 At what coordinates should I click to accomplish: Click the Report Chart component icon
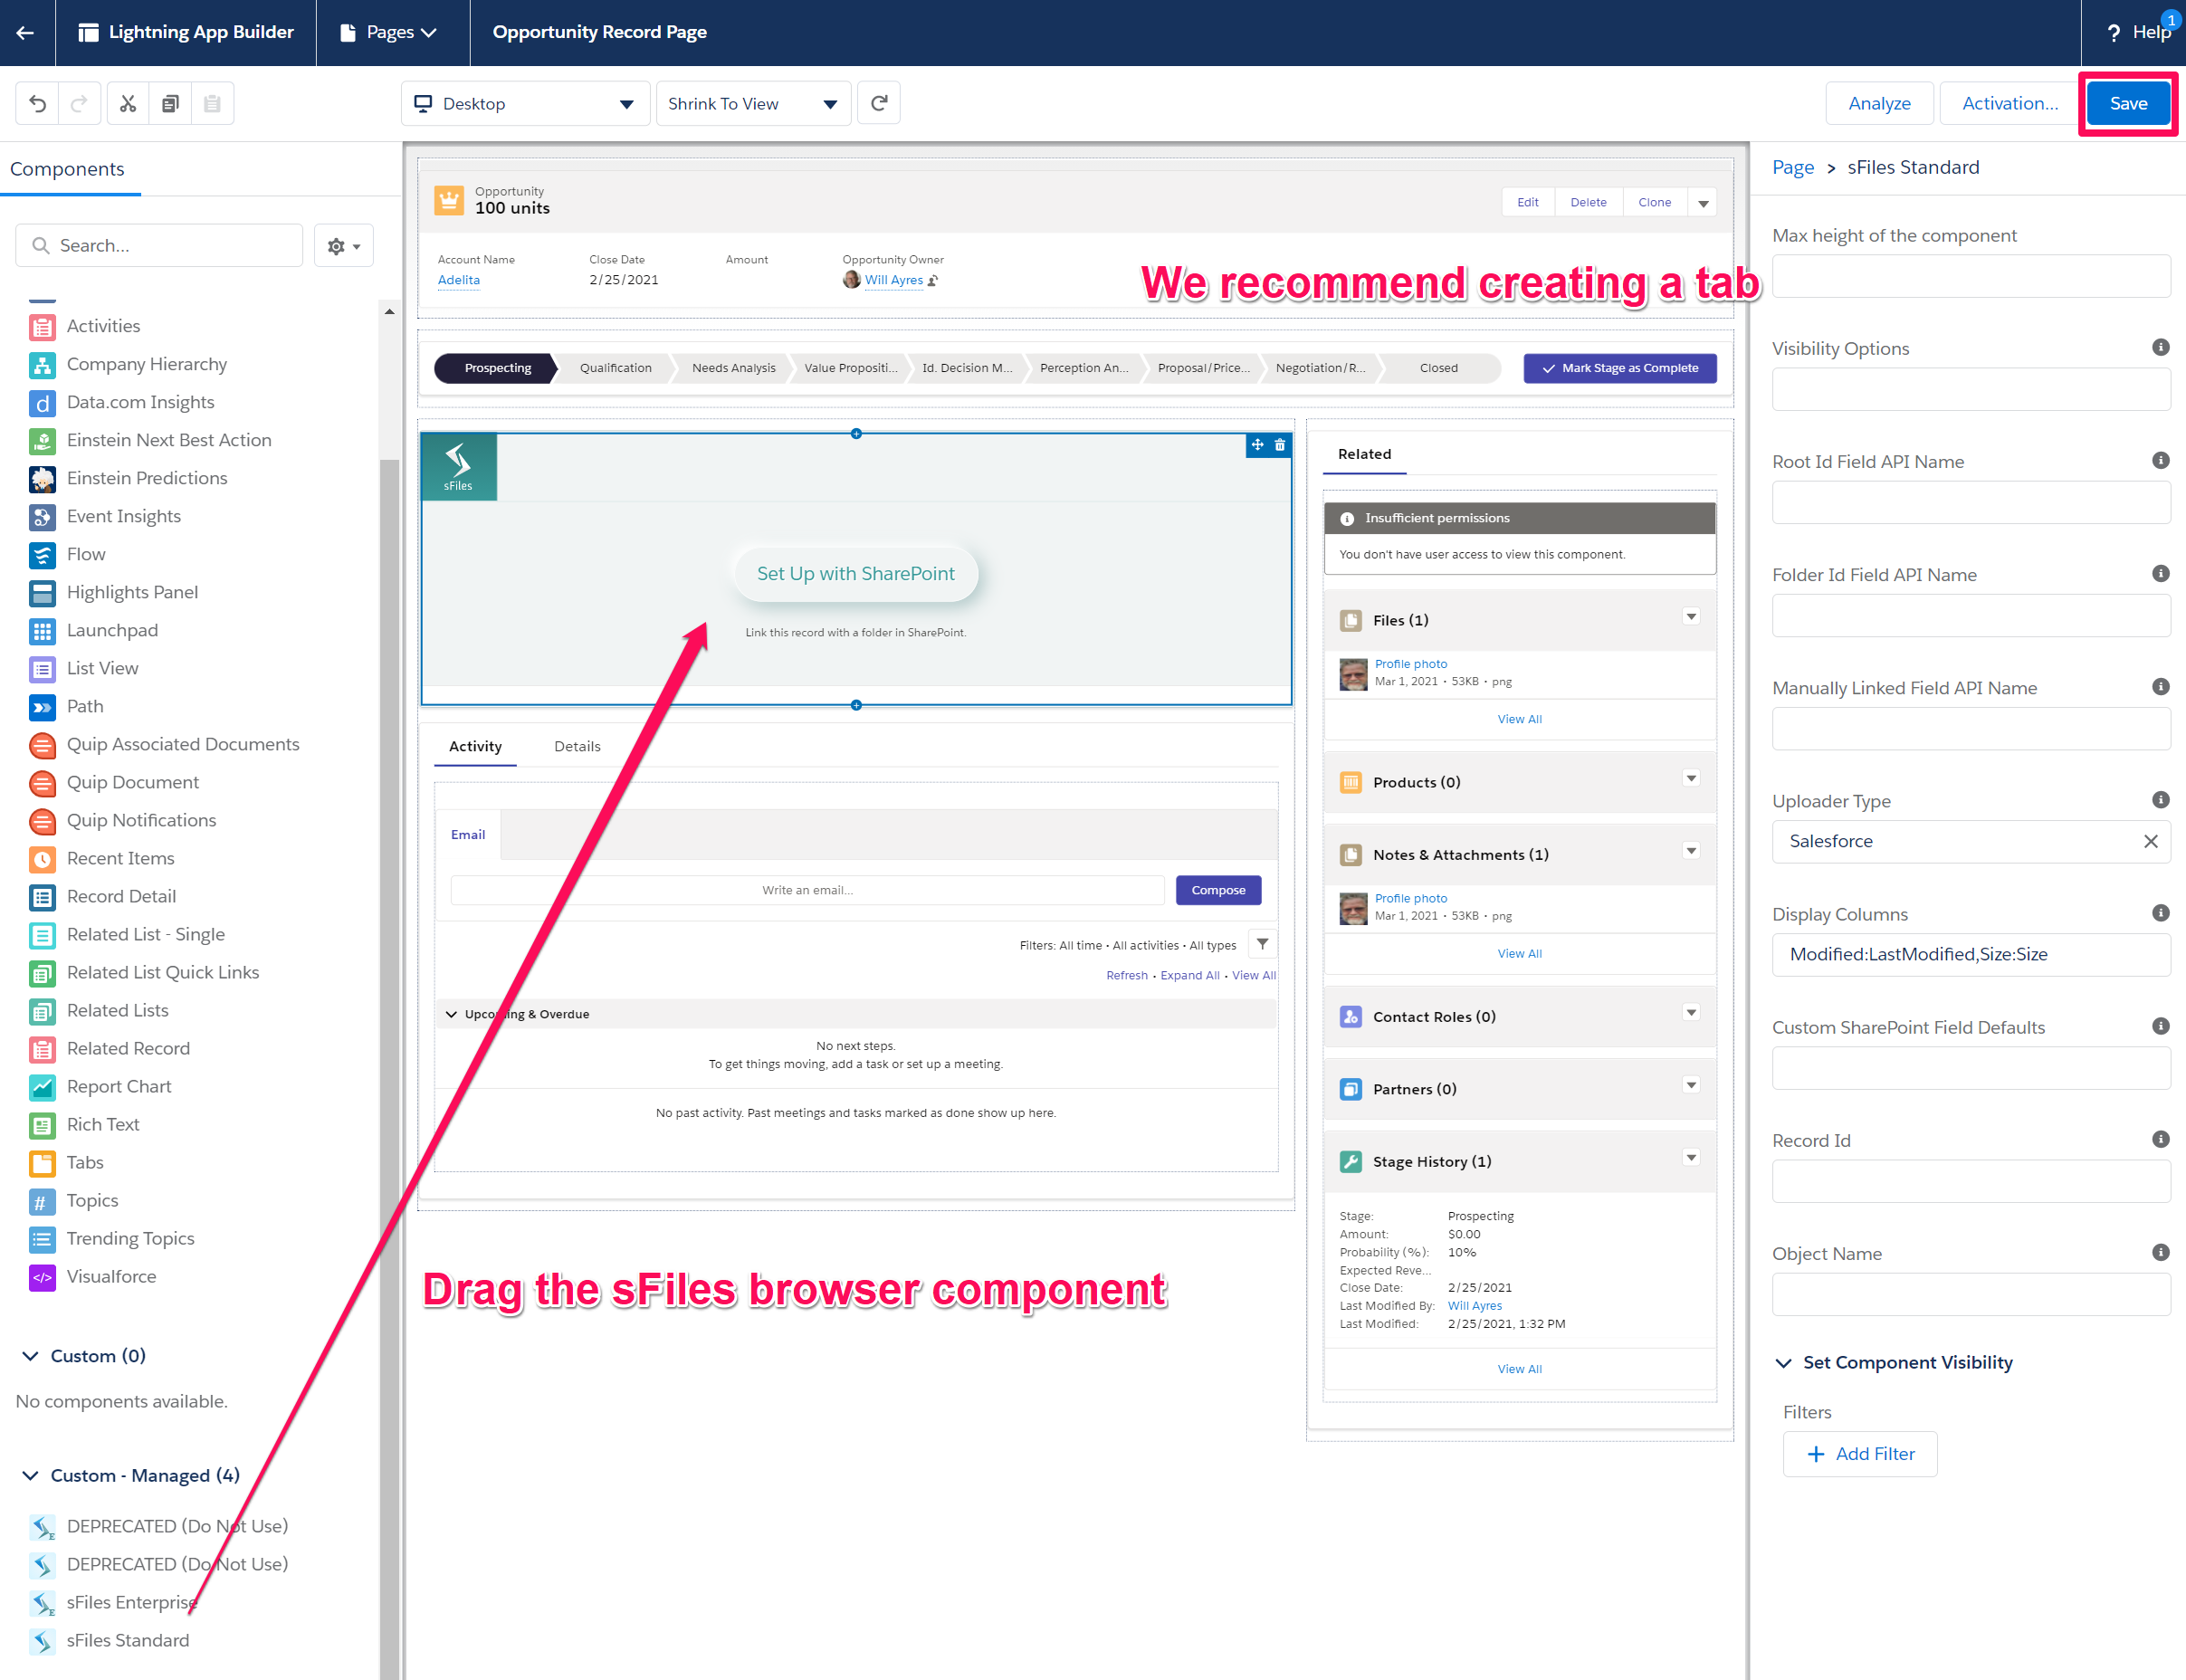coord(42,1087)
